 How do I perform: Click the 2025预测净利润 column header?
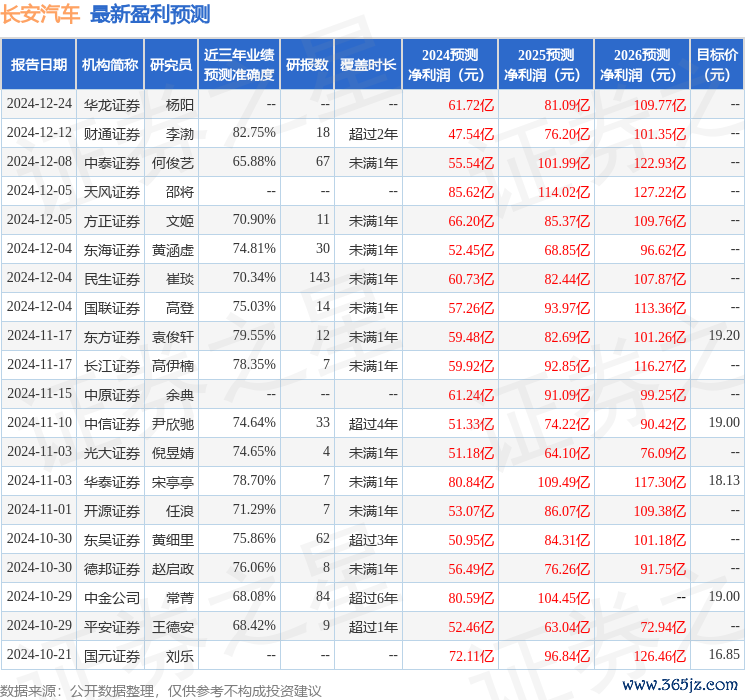pyautogui.click(x=546, y=65)
